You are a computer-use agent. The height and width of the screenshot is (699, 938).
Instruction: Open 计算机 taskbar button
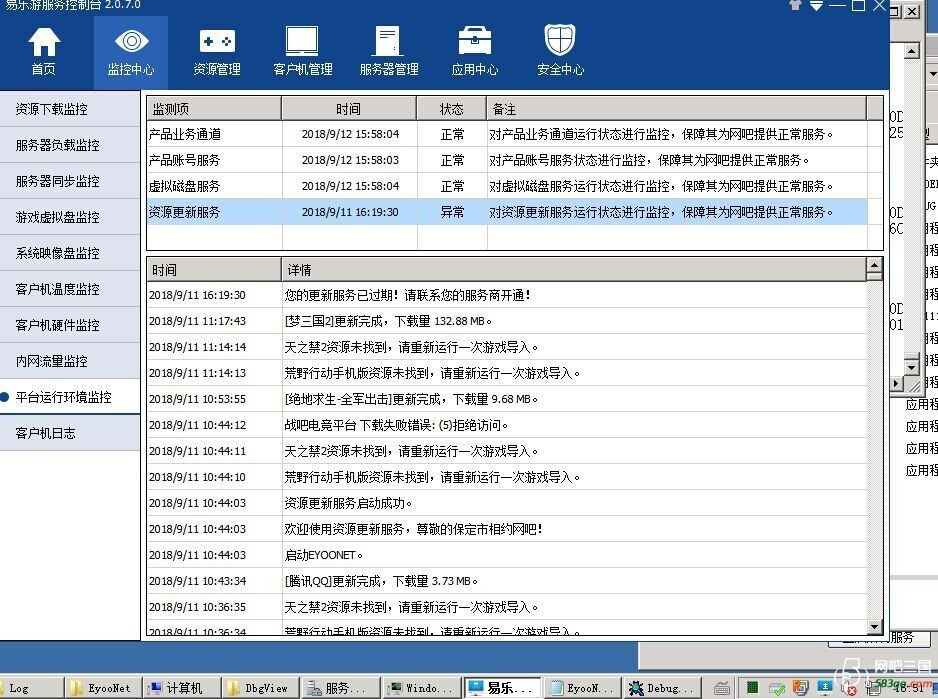(182, 688)
